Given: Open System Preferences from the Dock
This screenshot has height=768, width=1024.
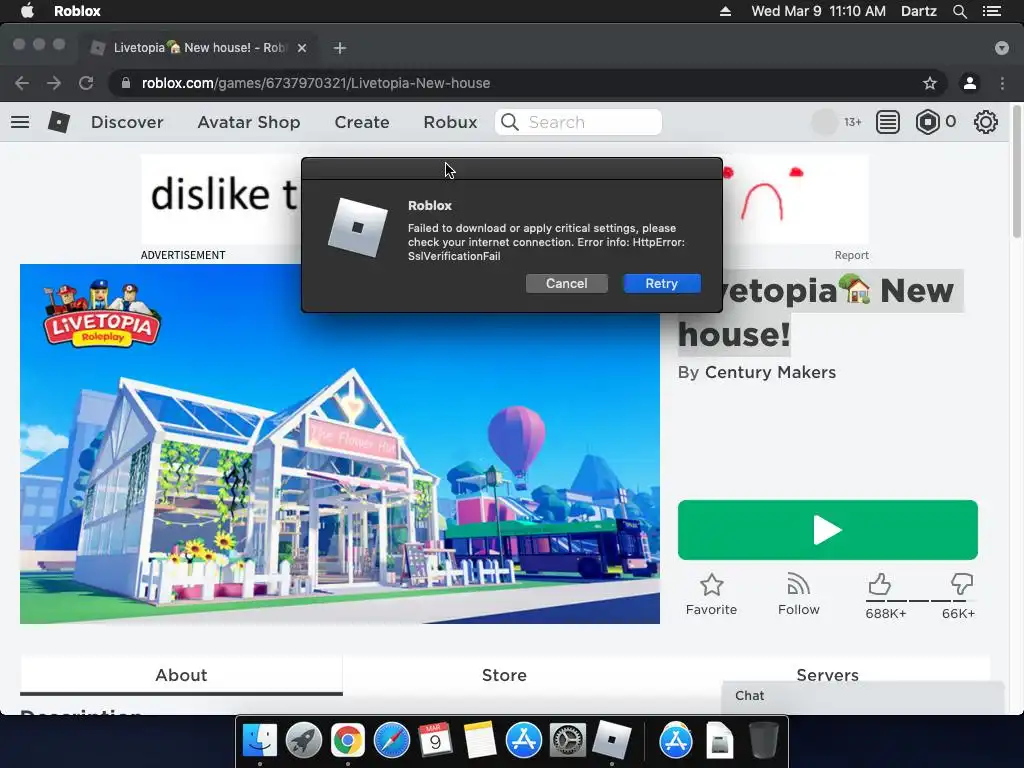Looking at the screenshot, I should 568,741.
